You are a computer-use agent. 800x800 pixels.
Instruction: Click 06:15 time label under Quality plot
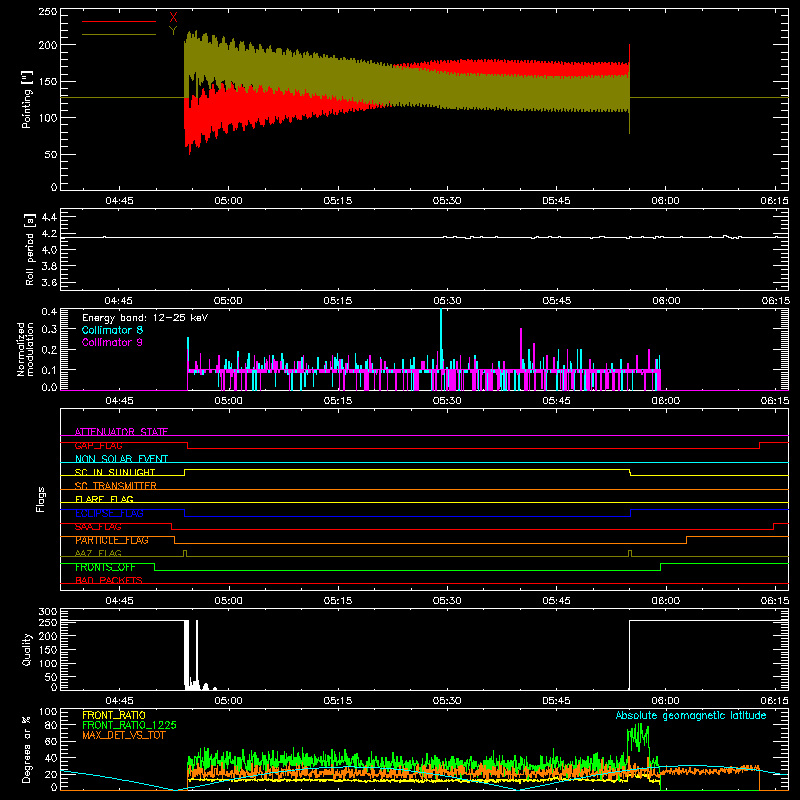click(x=774, y=701)
